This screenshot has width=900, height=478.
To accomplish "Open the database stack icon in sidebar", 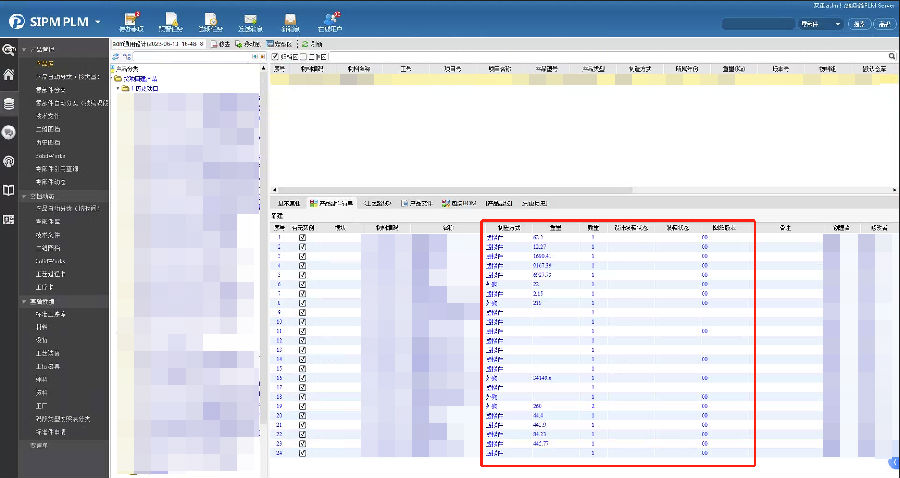I will 9,103.
